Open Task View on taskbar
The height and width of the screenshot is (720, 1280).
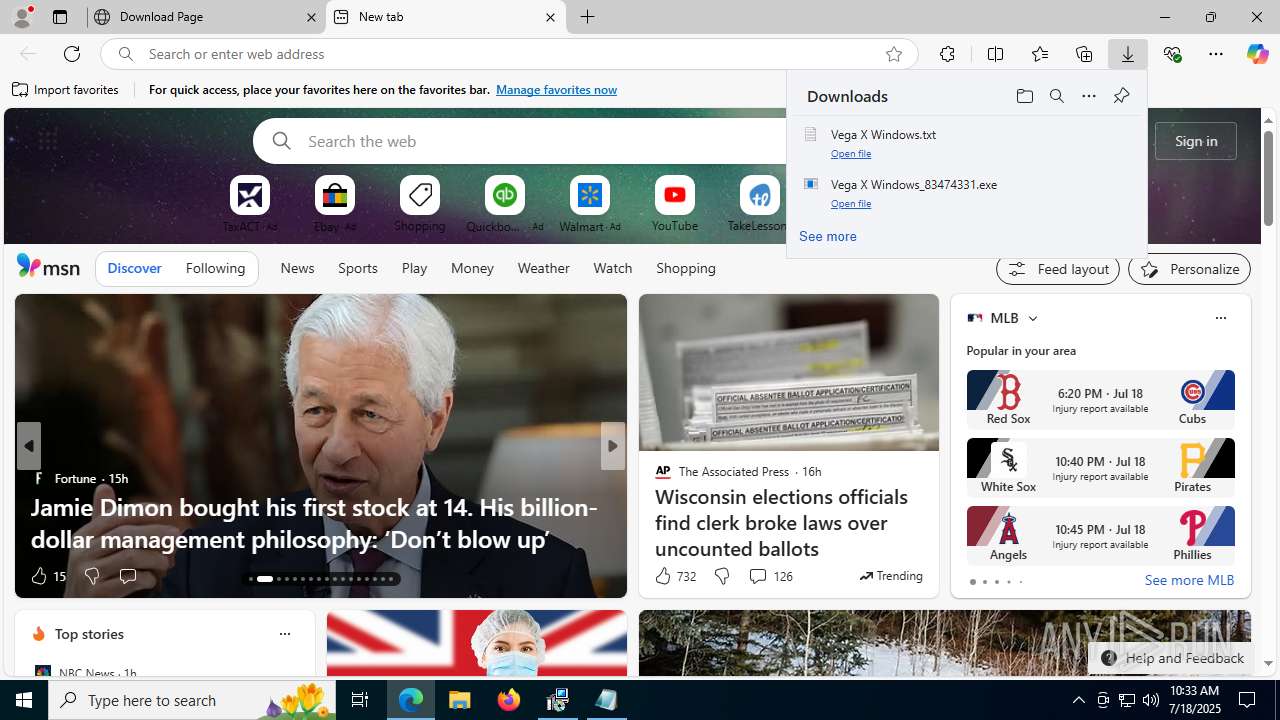point(360,700)
